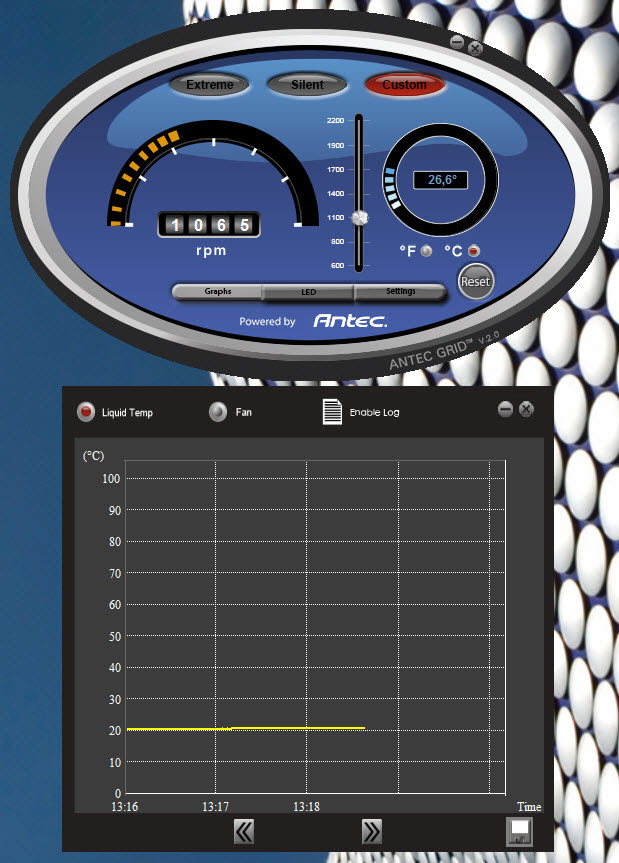Image resolution: width=619 pixels, height=863 pixels.
Task: Click the Liquid Temp label
Action: click(127, 413)
